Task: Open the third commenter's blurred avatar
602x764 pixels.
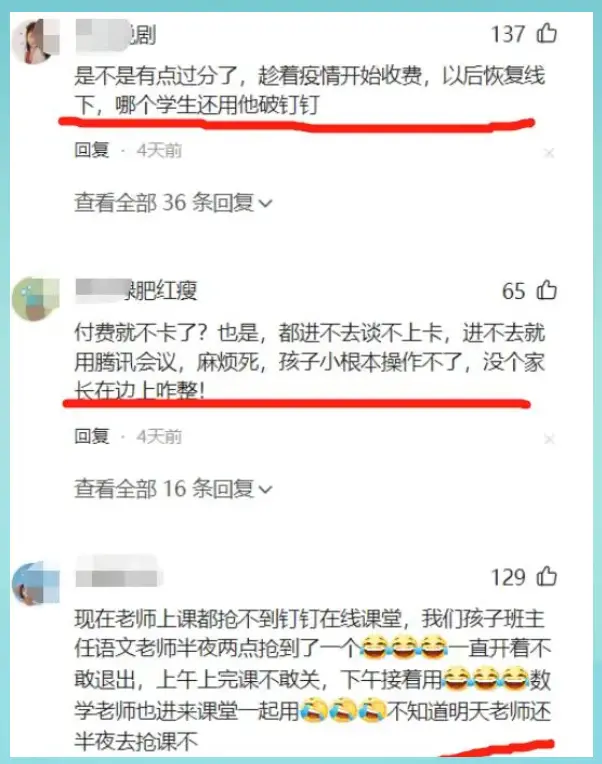Action: [36, 582]
